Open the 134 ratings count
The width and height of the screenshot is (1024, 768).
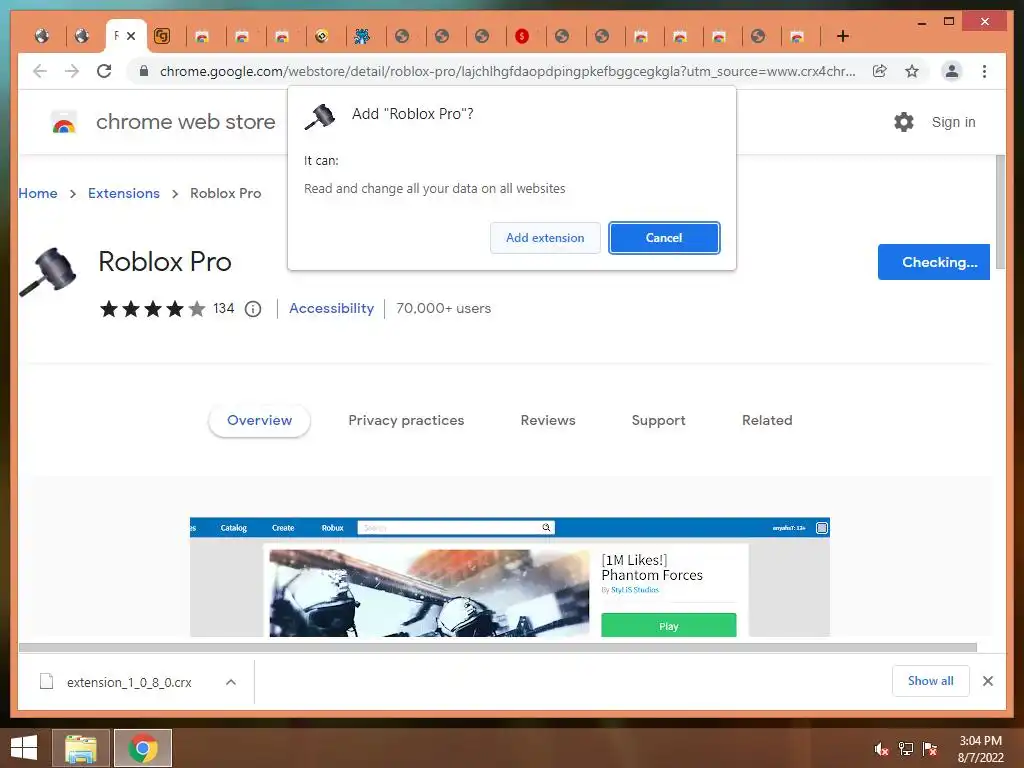click(x=223, y=308)
